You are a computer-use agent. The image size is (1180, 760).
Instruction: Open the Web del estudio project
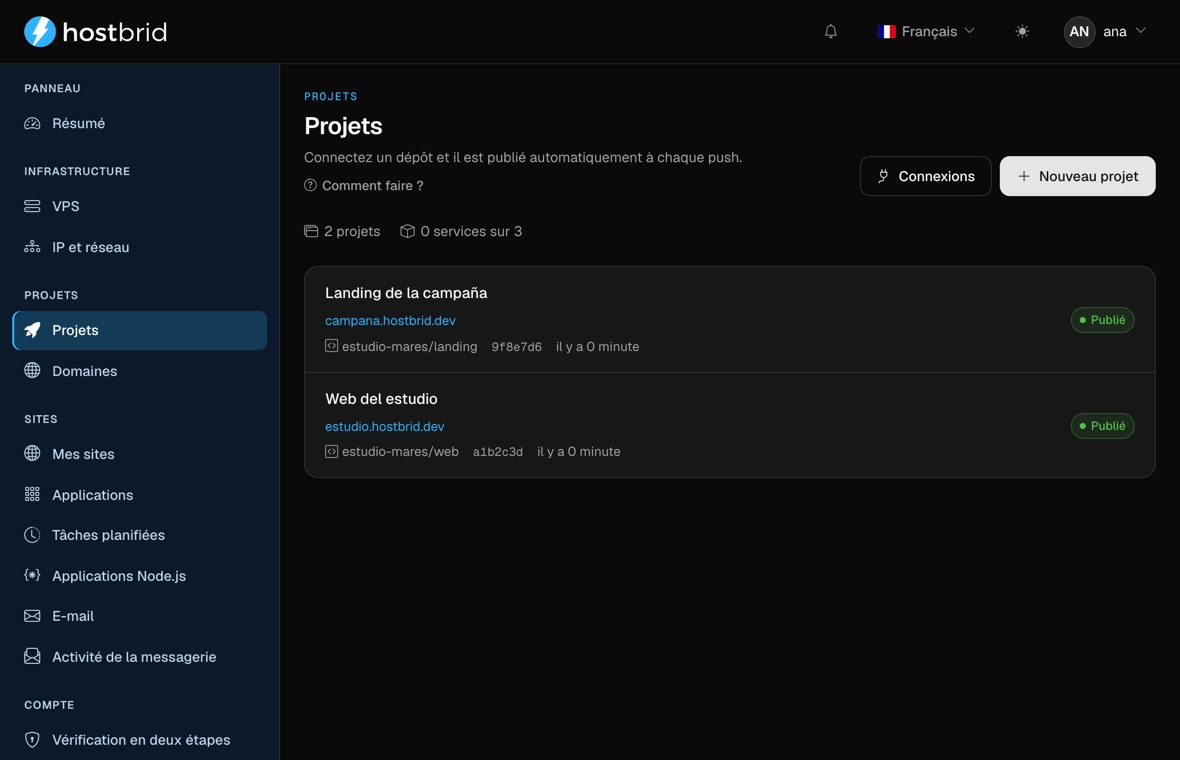[382, 399]
